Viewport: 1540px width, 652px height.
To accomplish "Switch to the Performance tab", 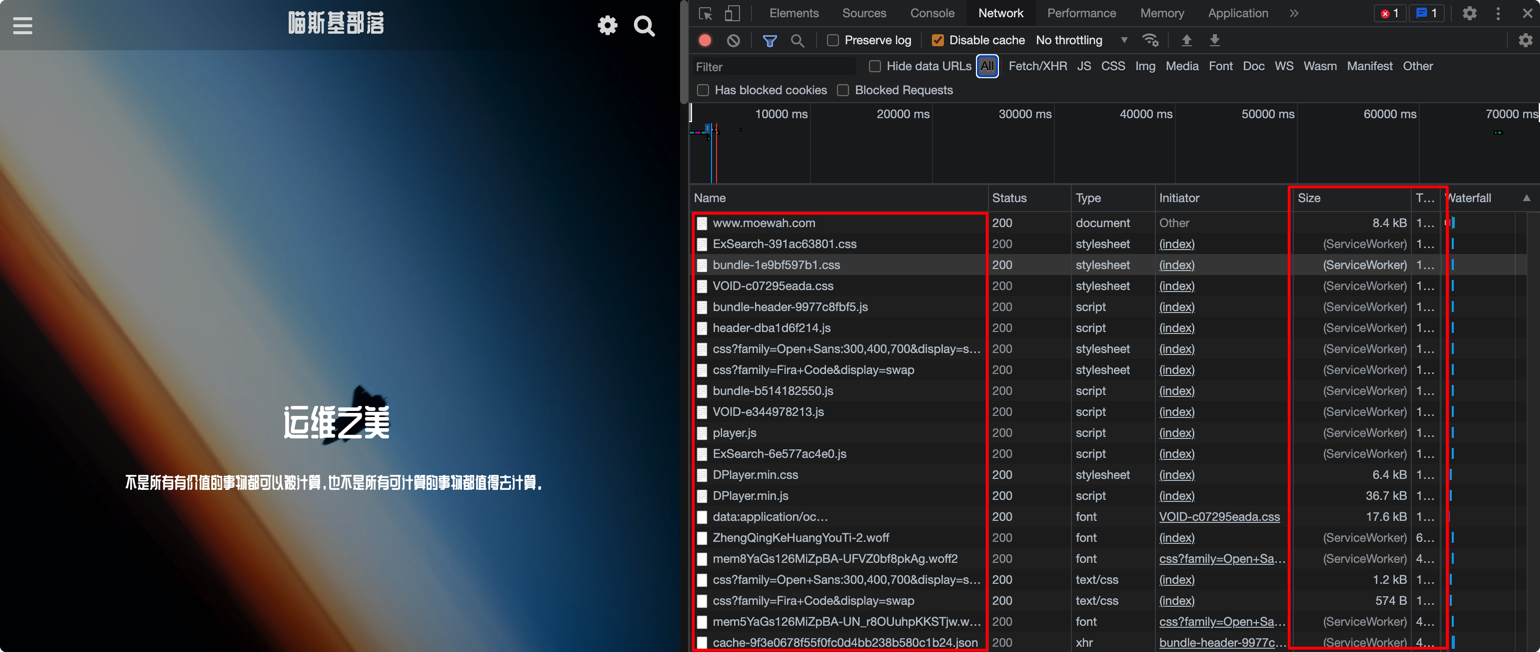I will coord(1081,13).
